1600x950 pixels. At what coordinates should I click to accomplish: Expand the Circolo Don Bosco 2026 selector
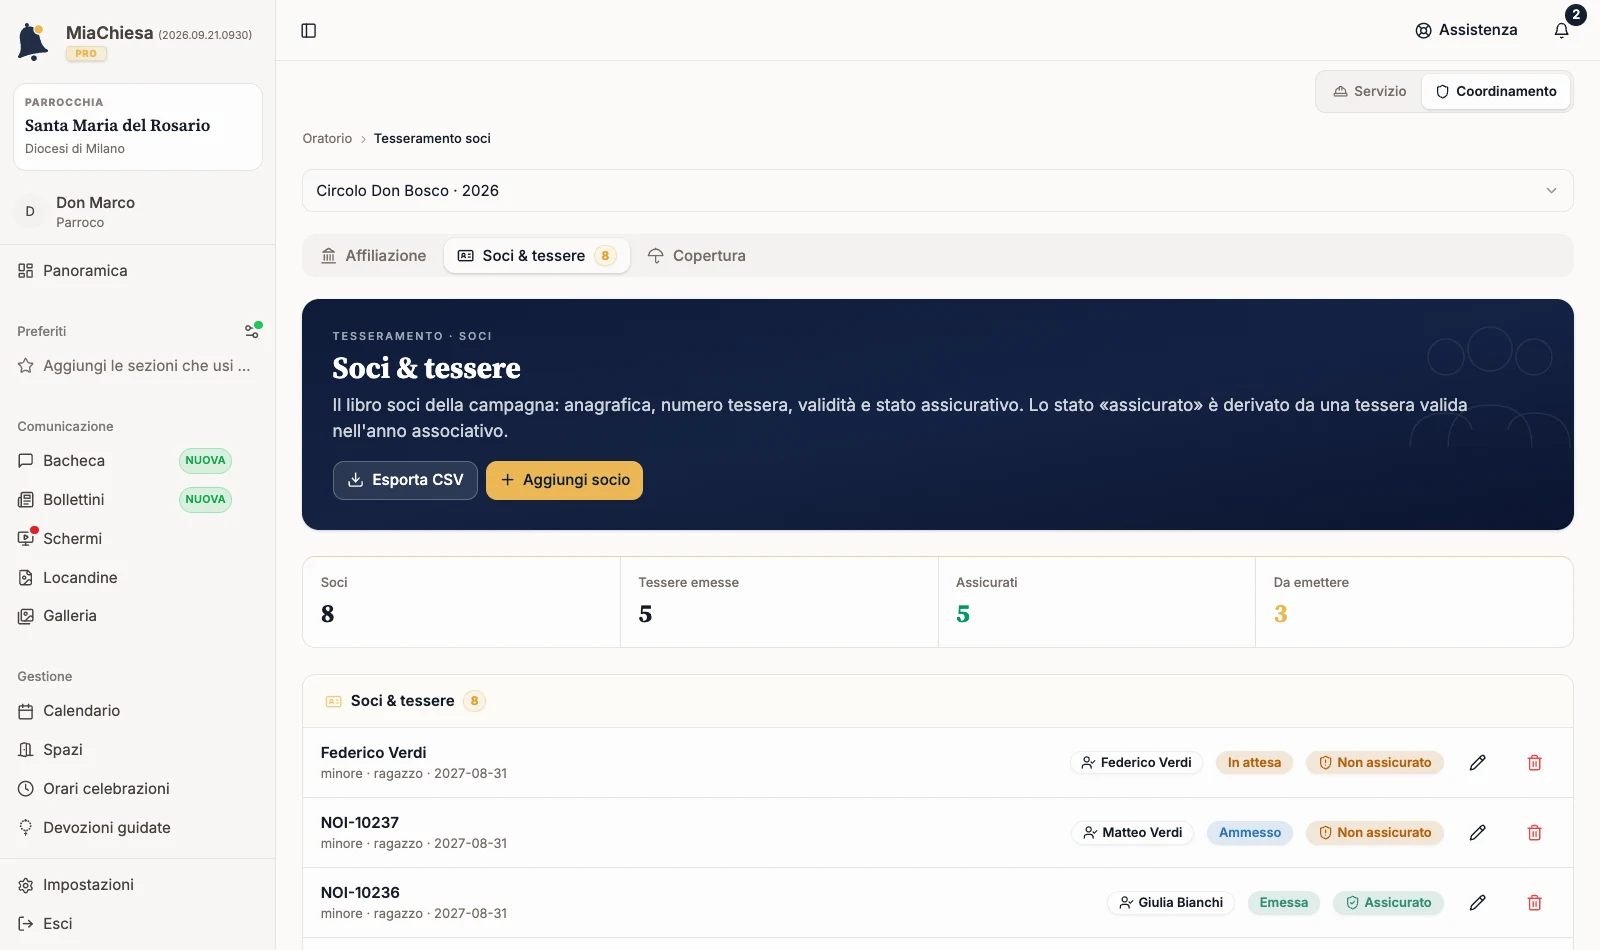tap(938, 191)
